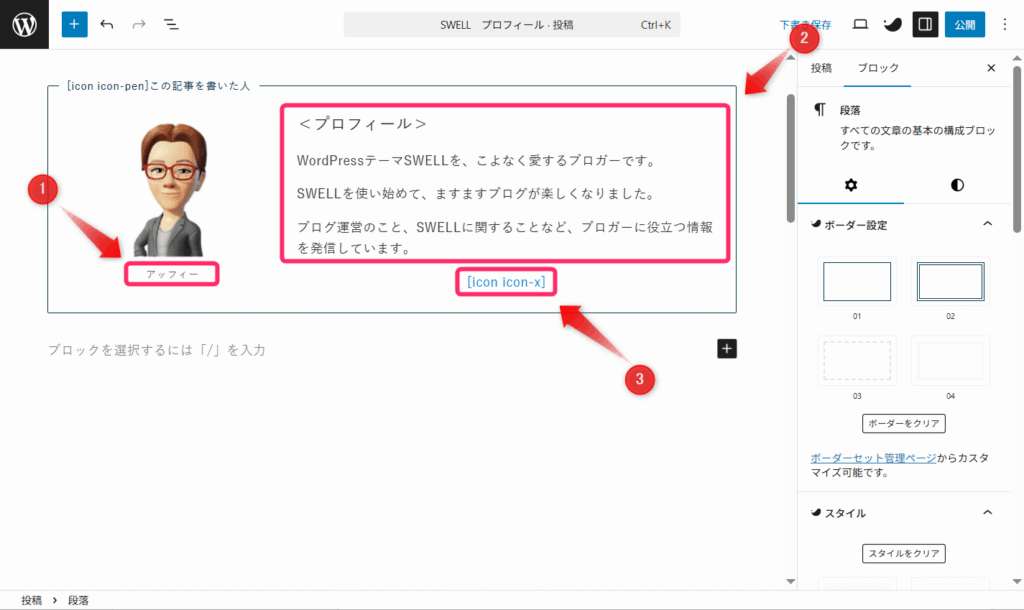Open the gear settings tab
This screenshot has height=610, width=1024.
coord(851,185)
